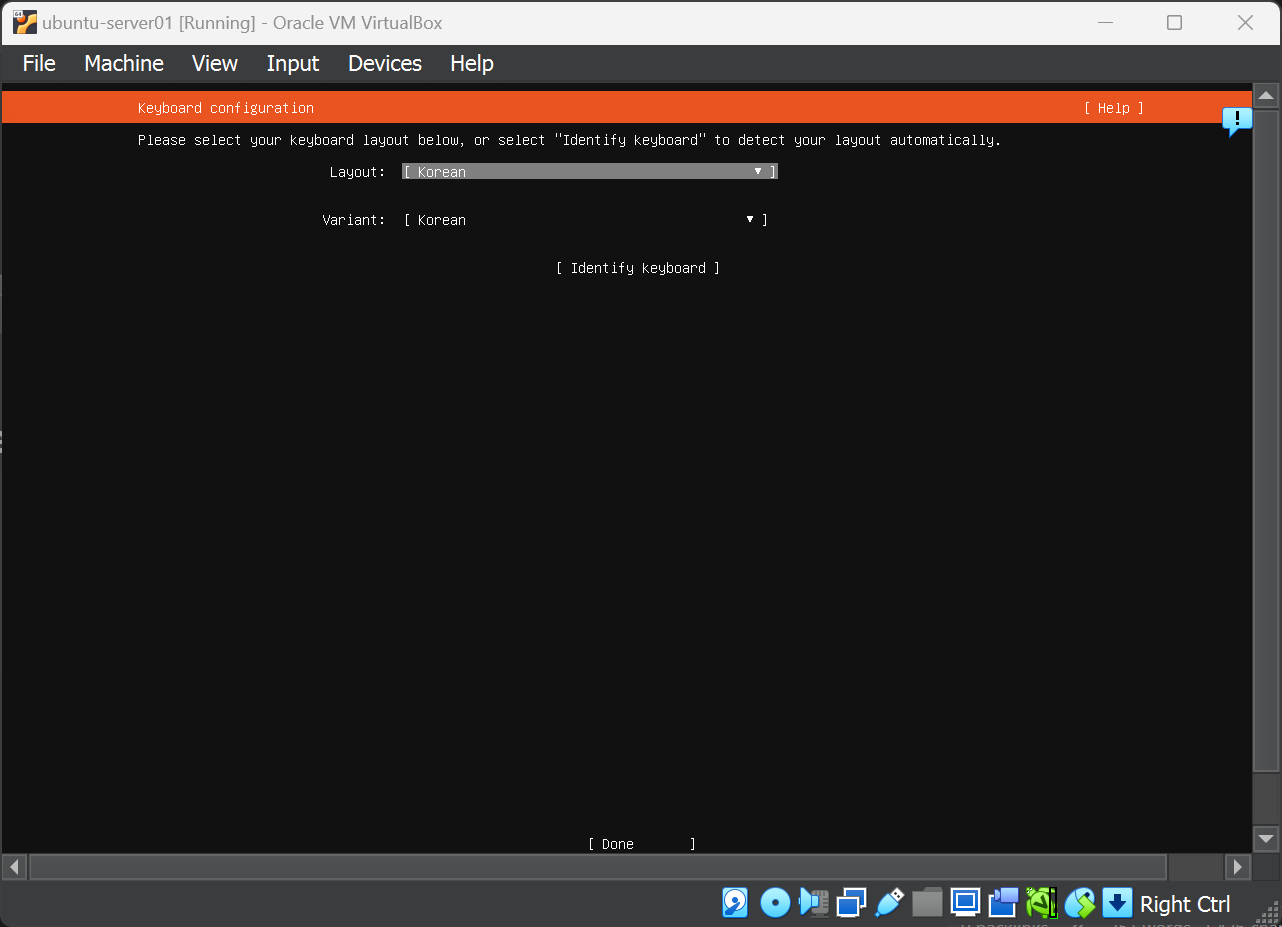1282x927 pixels.
Task: Click the mouse integration status icon
Action: [x=1079, y=903]
